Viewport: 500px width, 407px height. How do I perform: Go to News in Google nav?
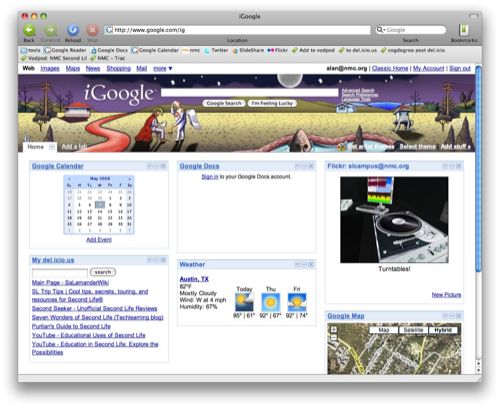tap(93, 69)
